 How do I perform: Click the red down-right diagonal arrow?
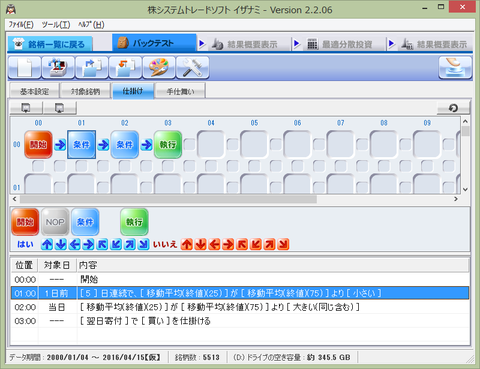(283, 244)
